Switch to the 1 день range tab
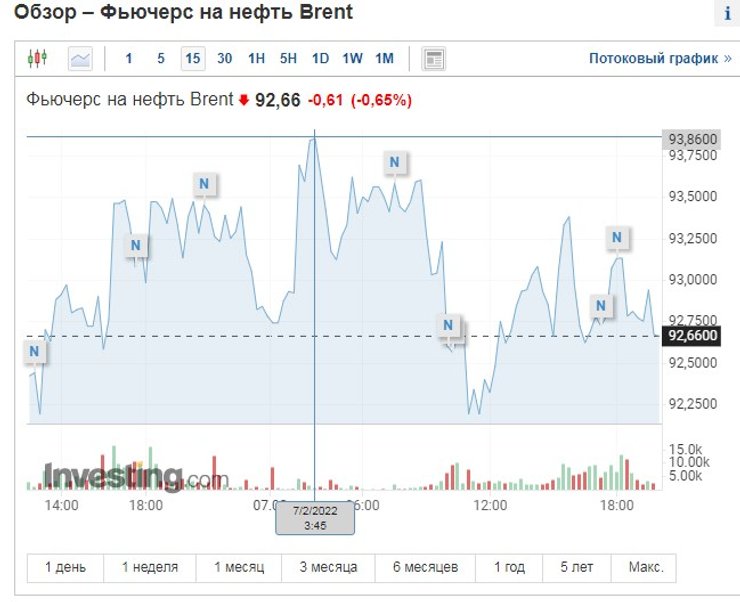The width and height of the screenshot is (740, 602). coord(65,567)
